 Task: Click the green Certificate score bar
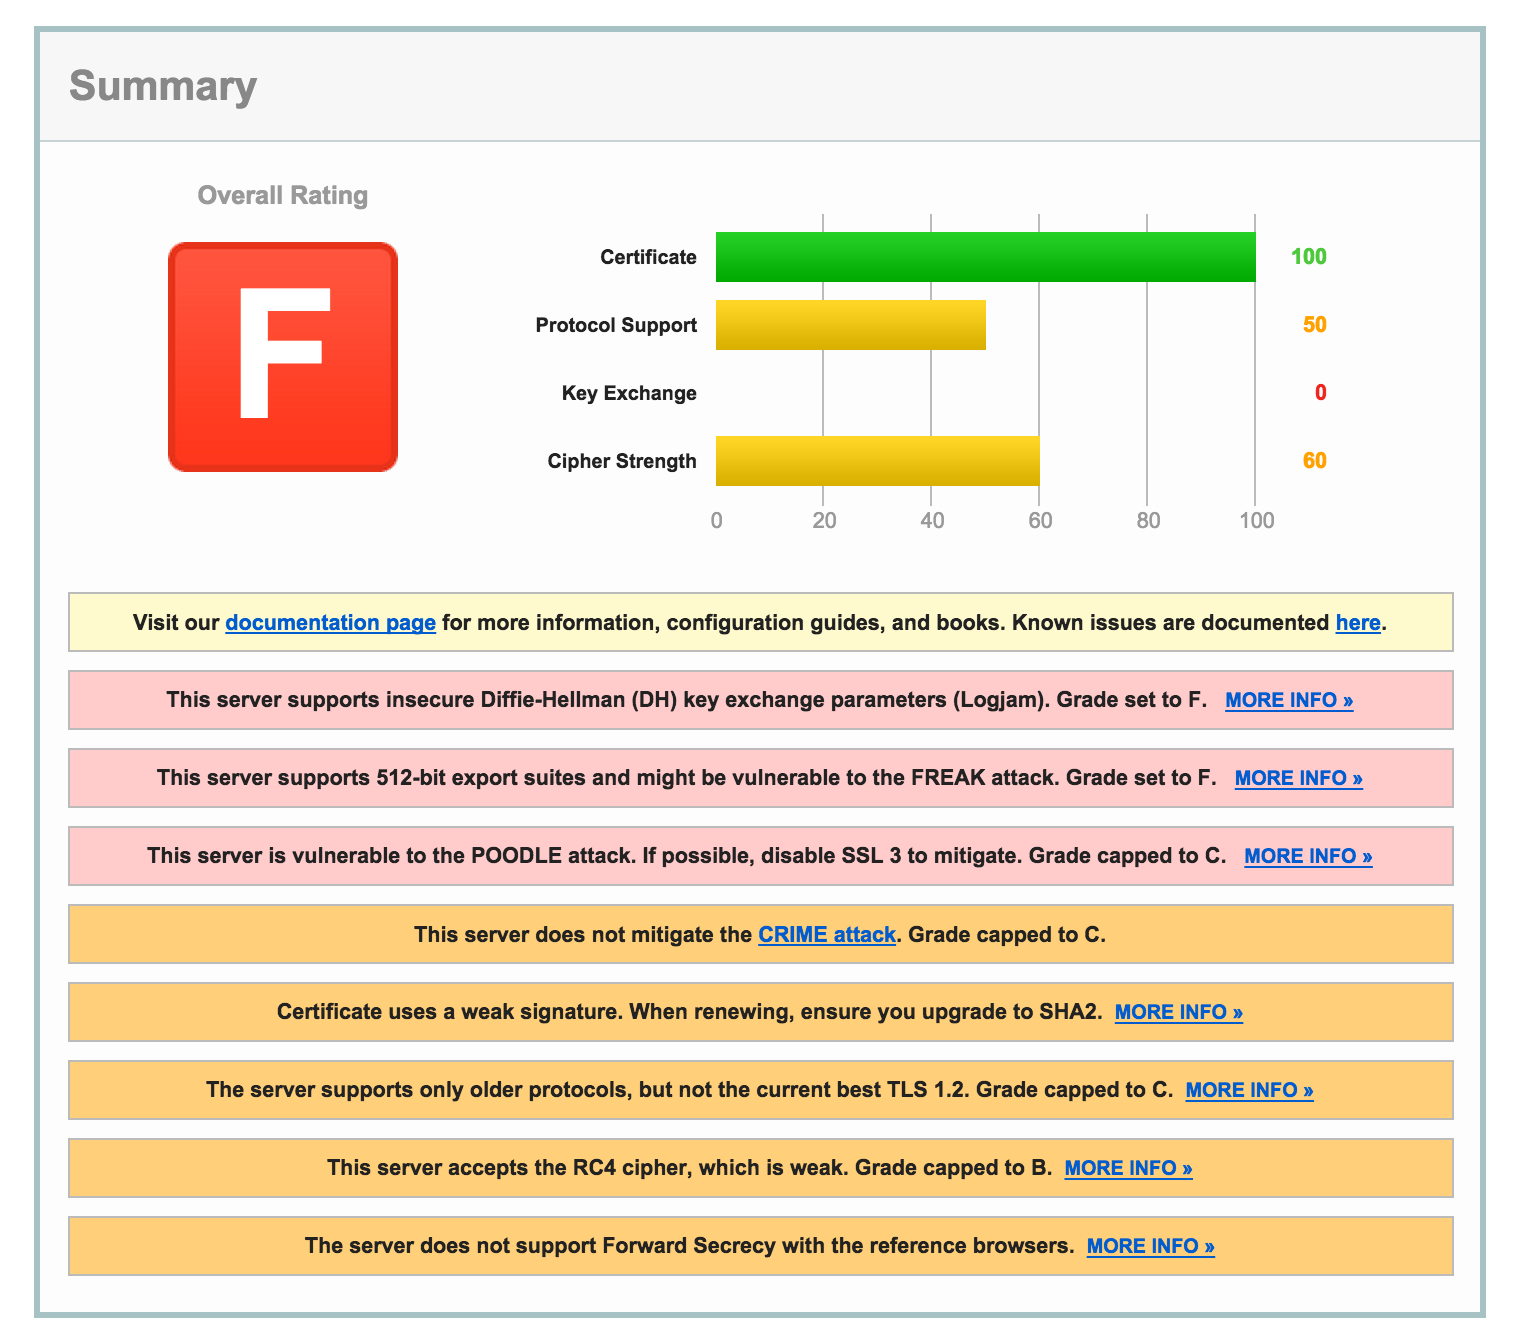(985, 257)
